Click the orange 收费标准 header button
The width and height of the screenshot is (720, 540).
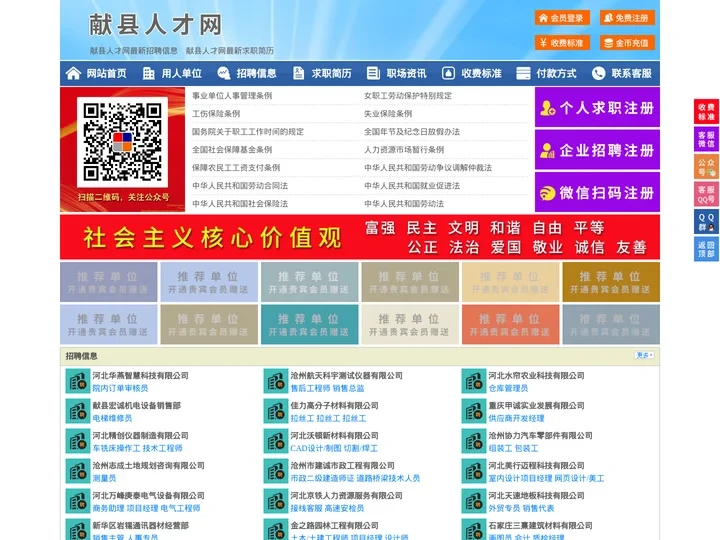[x=562, y=43]
